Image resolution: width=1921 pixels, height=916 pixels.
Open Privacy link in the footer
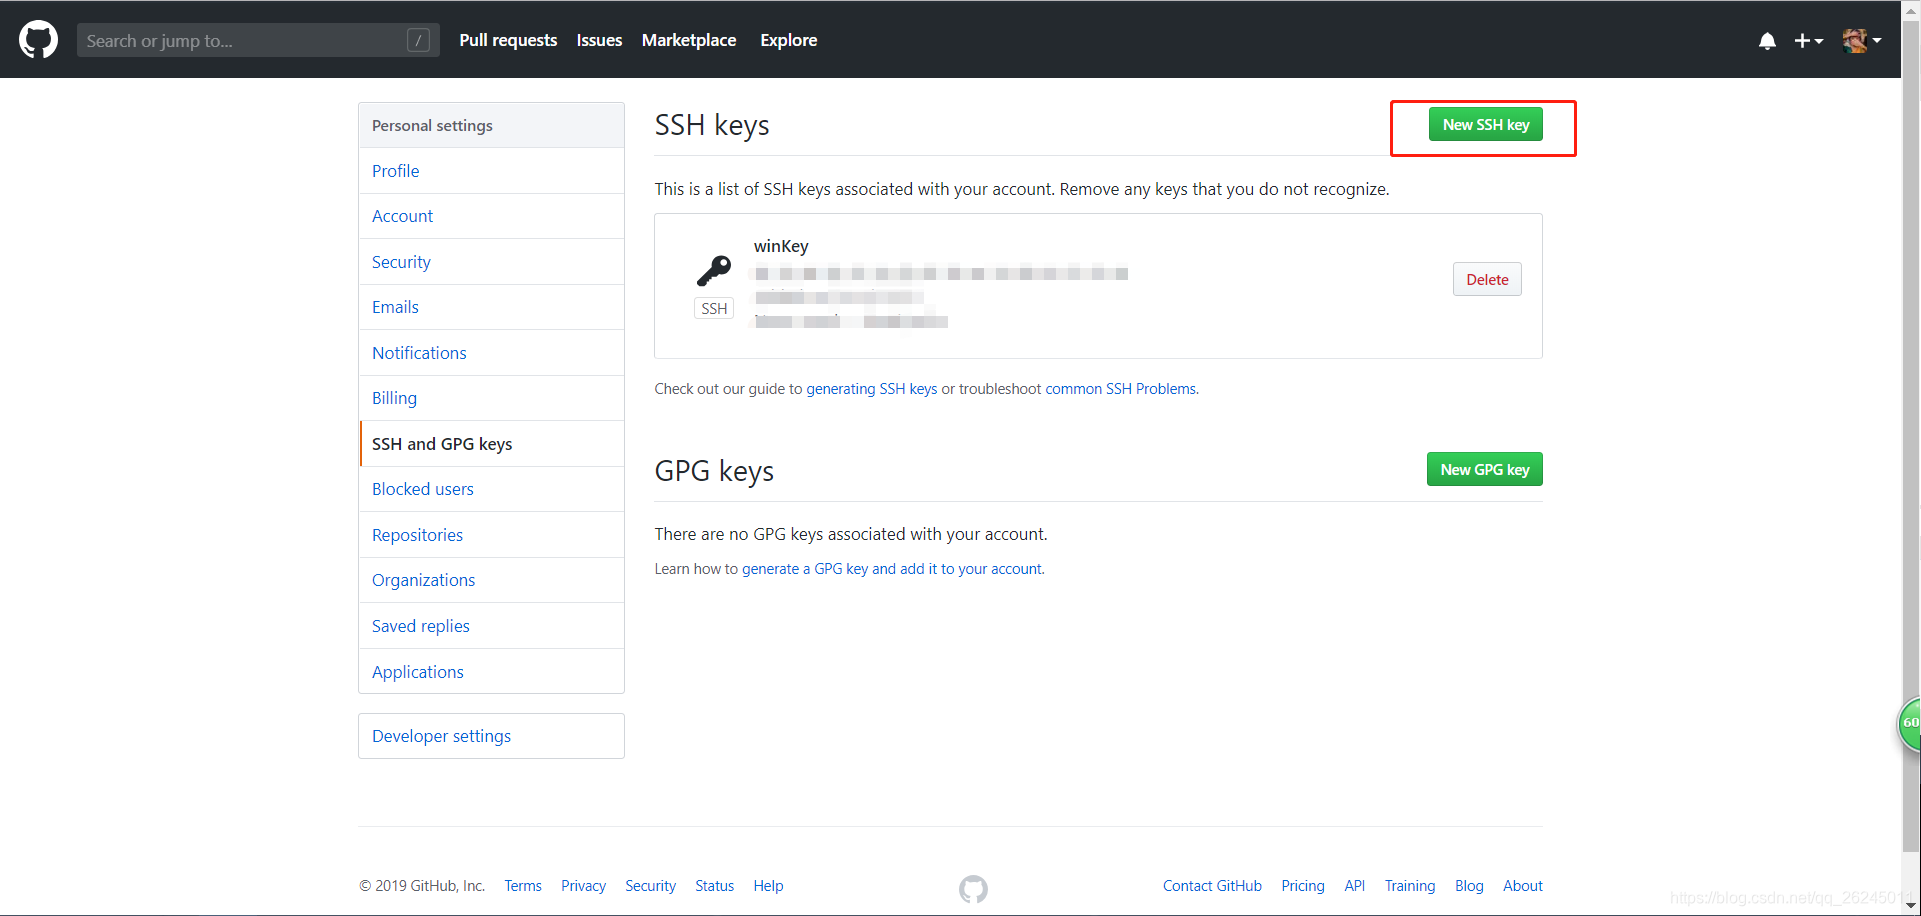click(x=583, y=886)
